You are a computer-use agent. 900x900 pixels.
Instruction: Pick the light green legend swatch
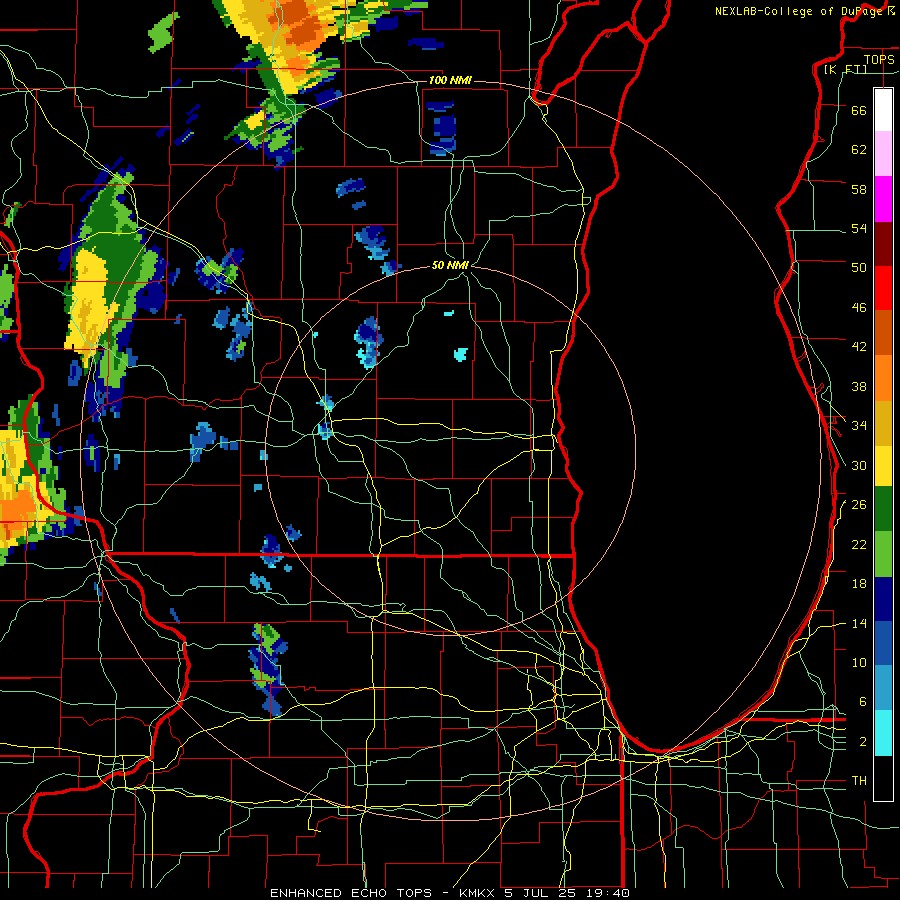883,554
